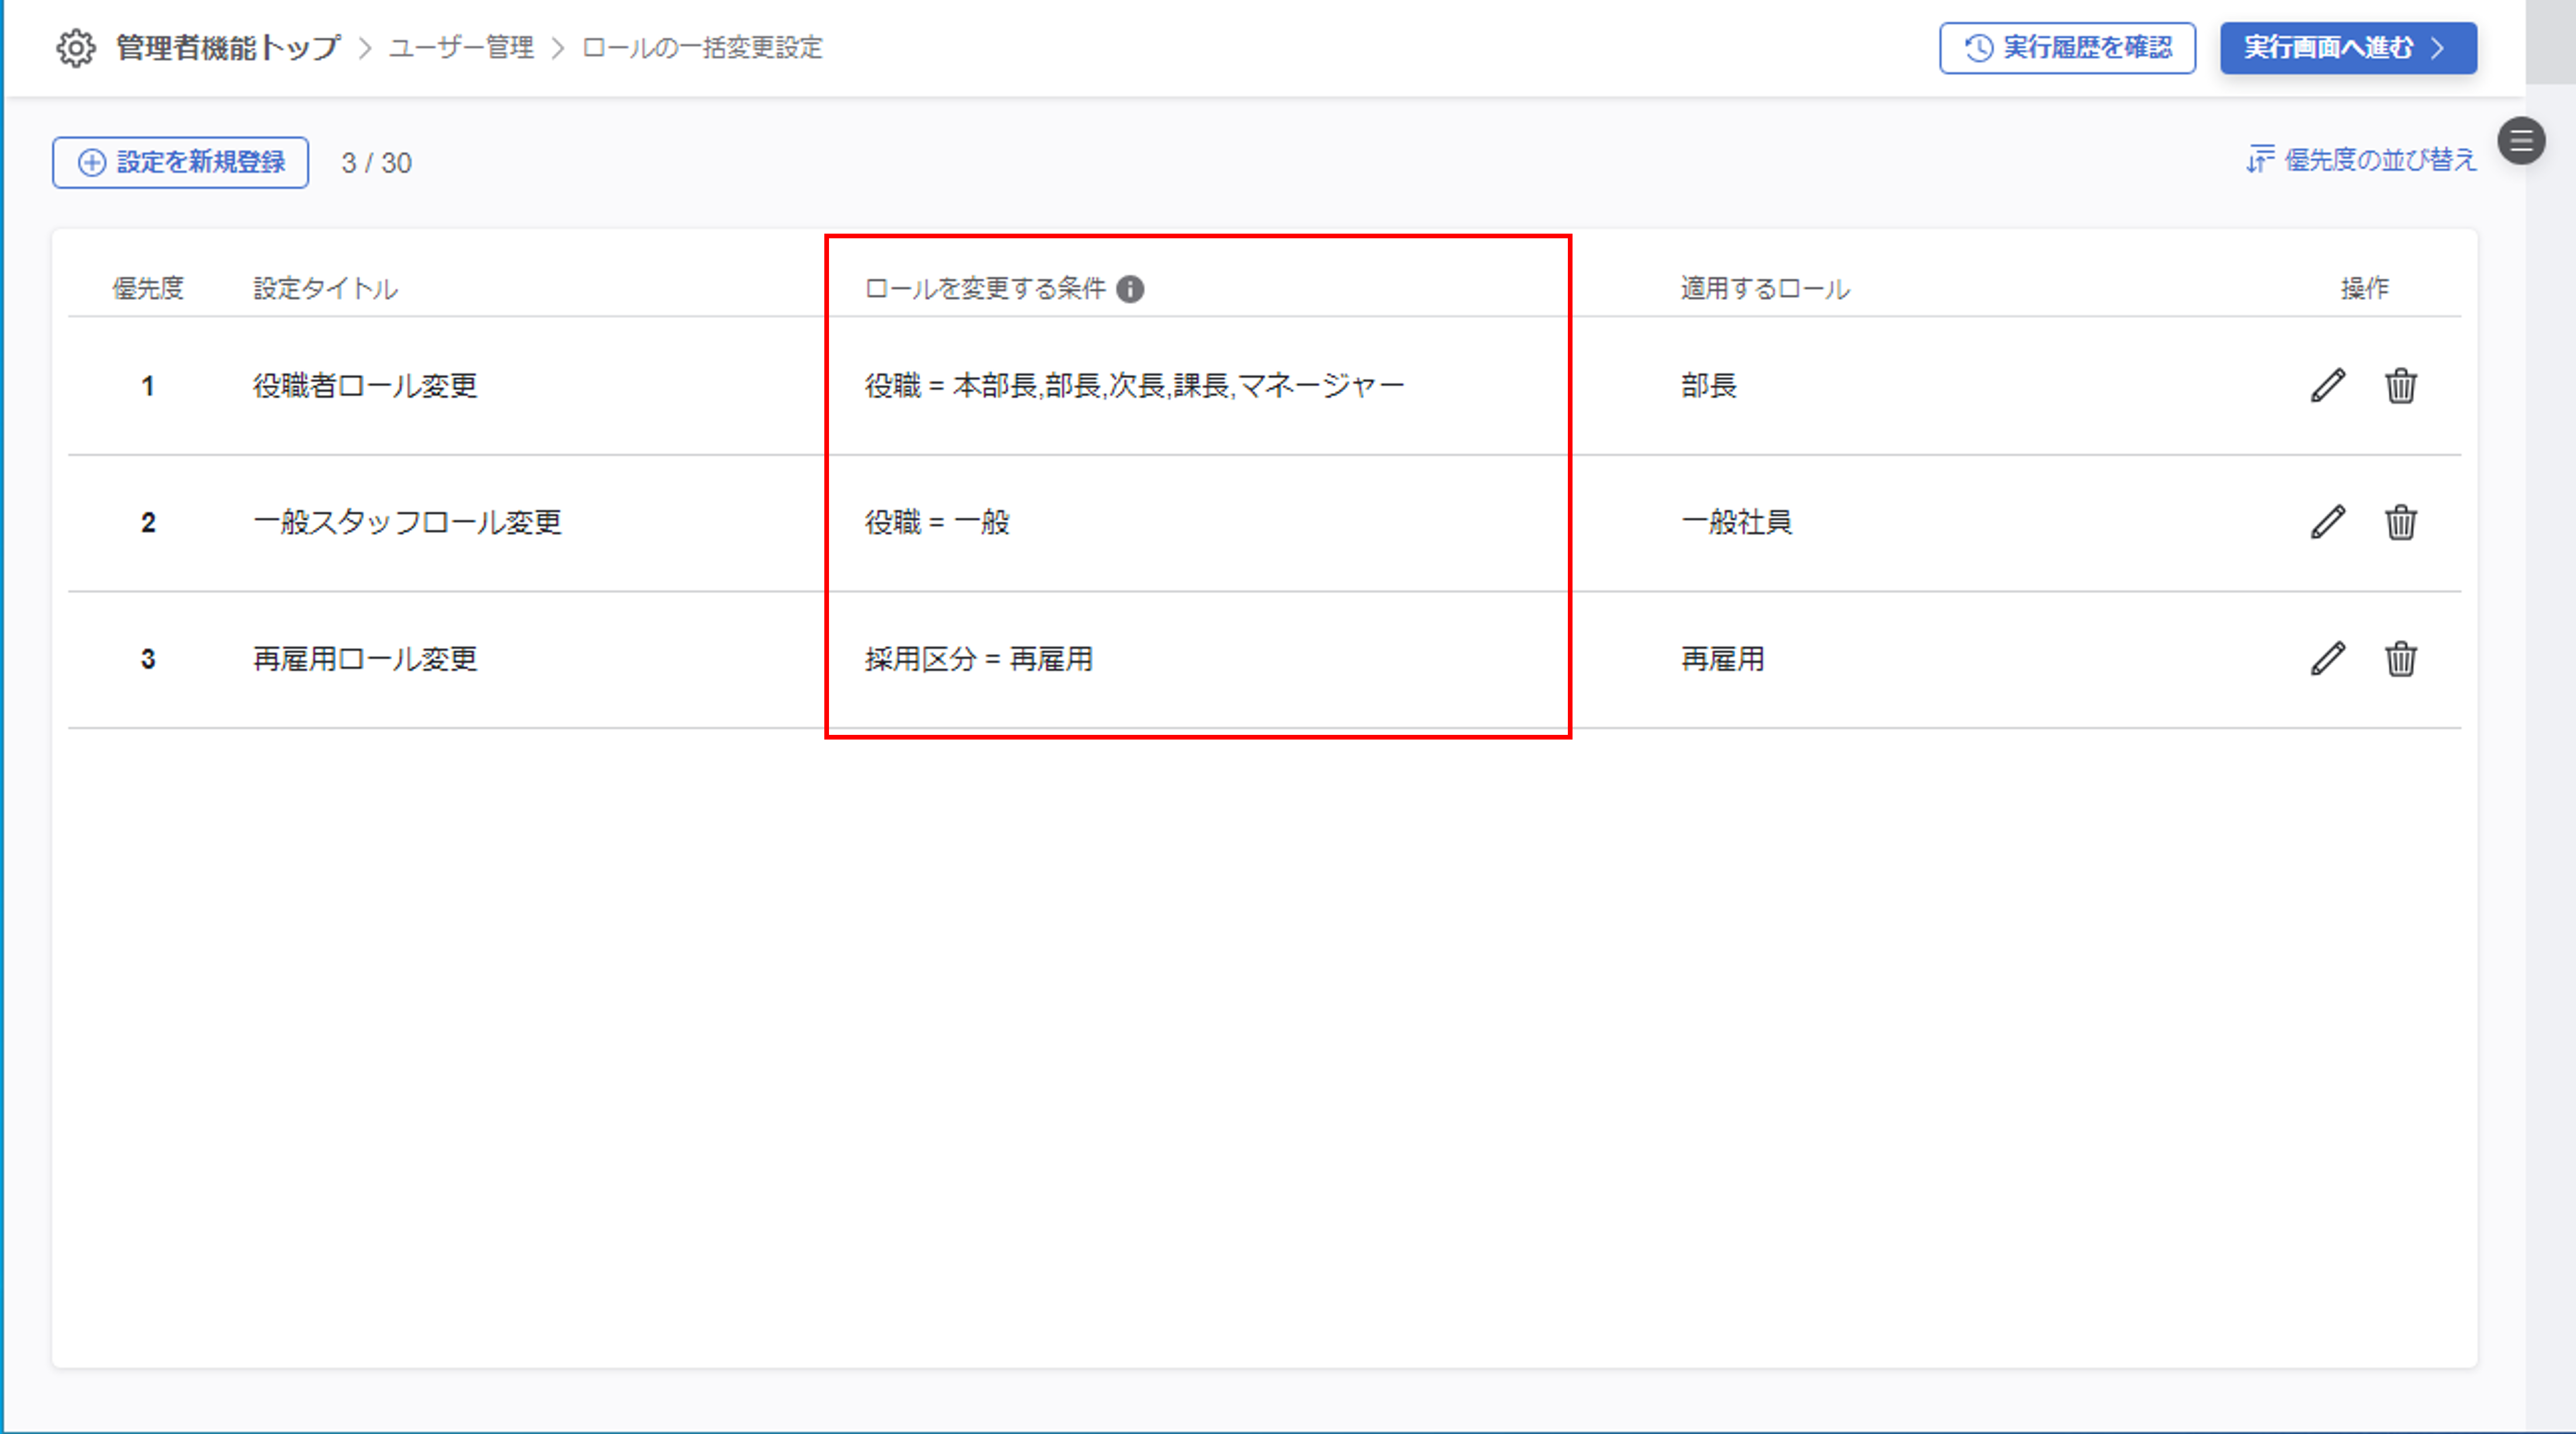Click condition 役職 = 本部長,部長,次長,課長,マネージャー
The height and width of the screenshot is (1434, 2576).
pos(1135,386)
